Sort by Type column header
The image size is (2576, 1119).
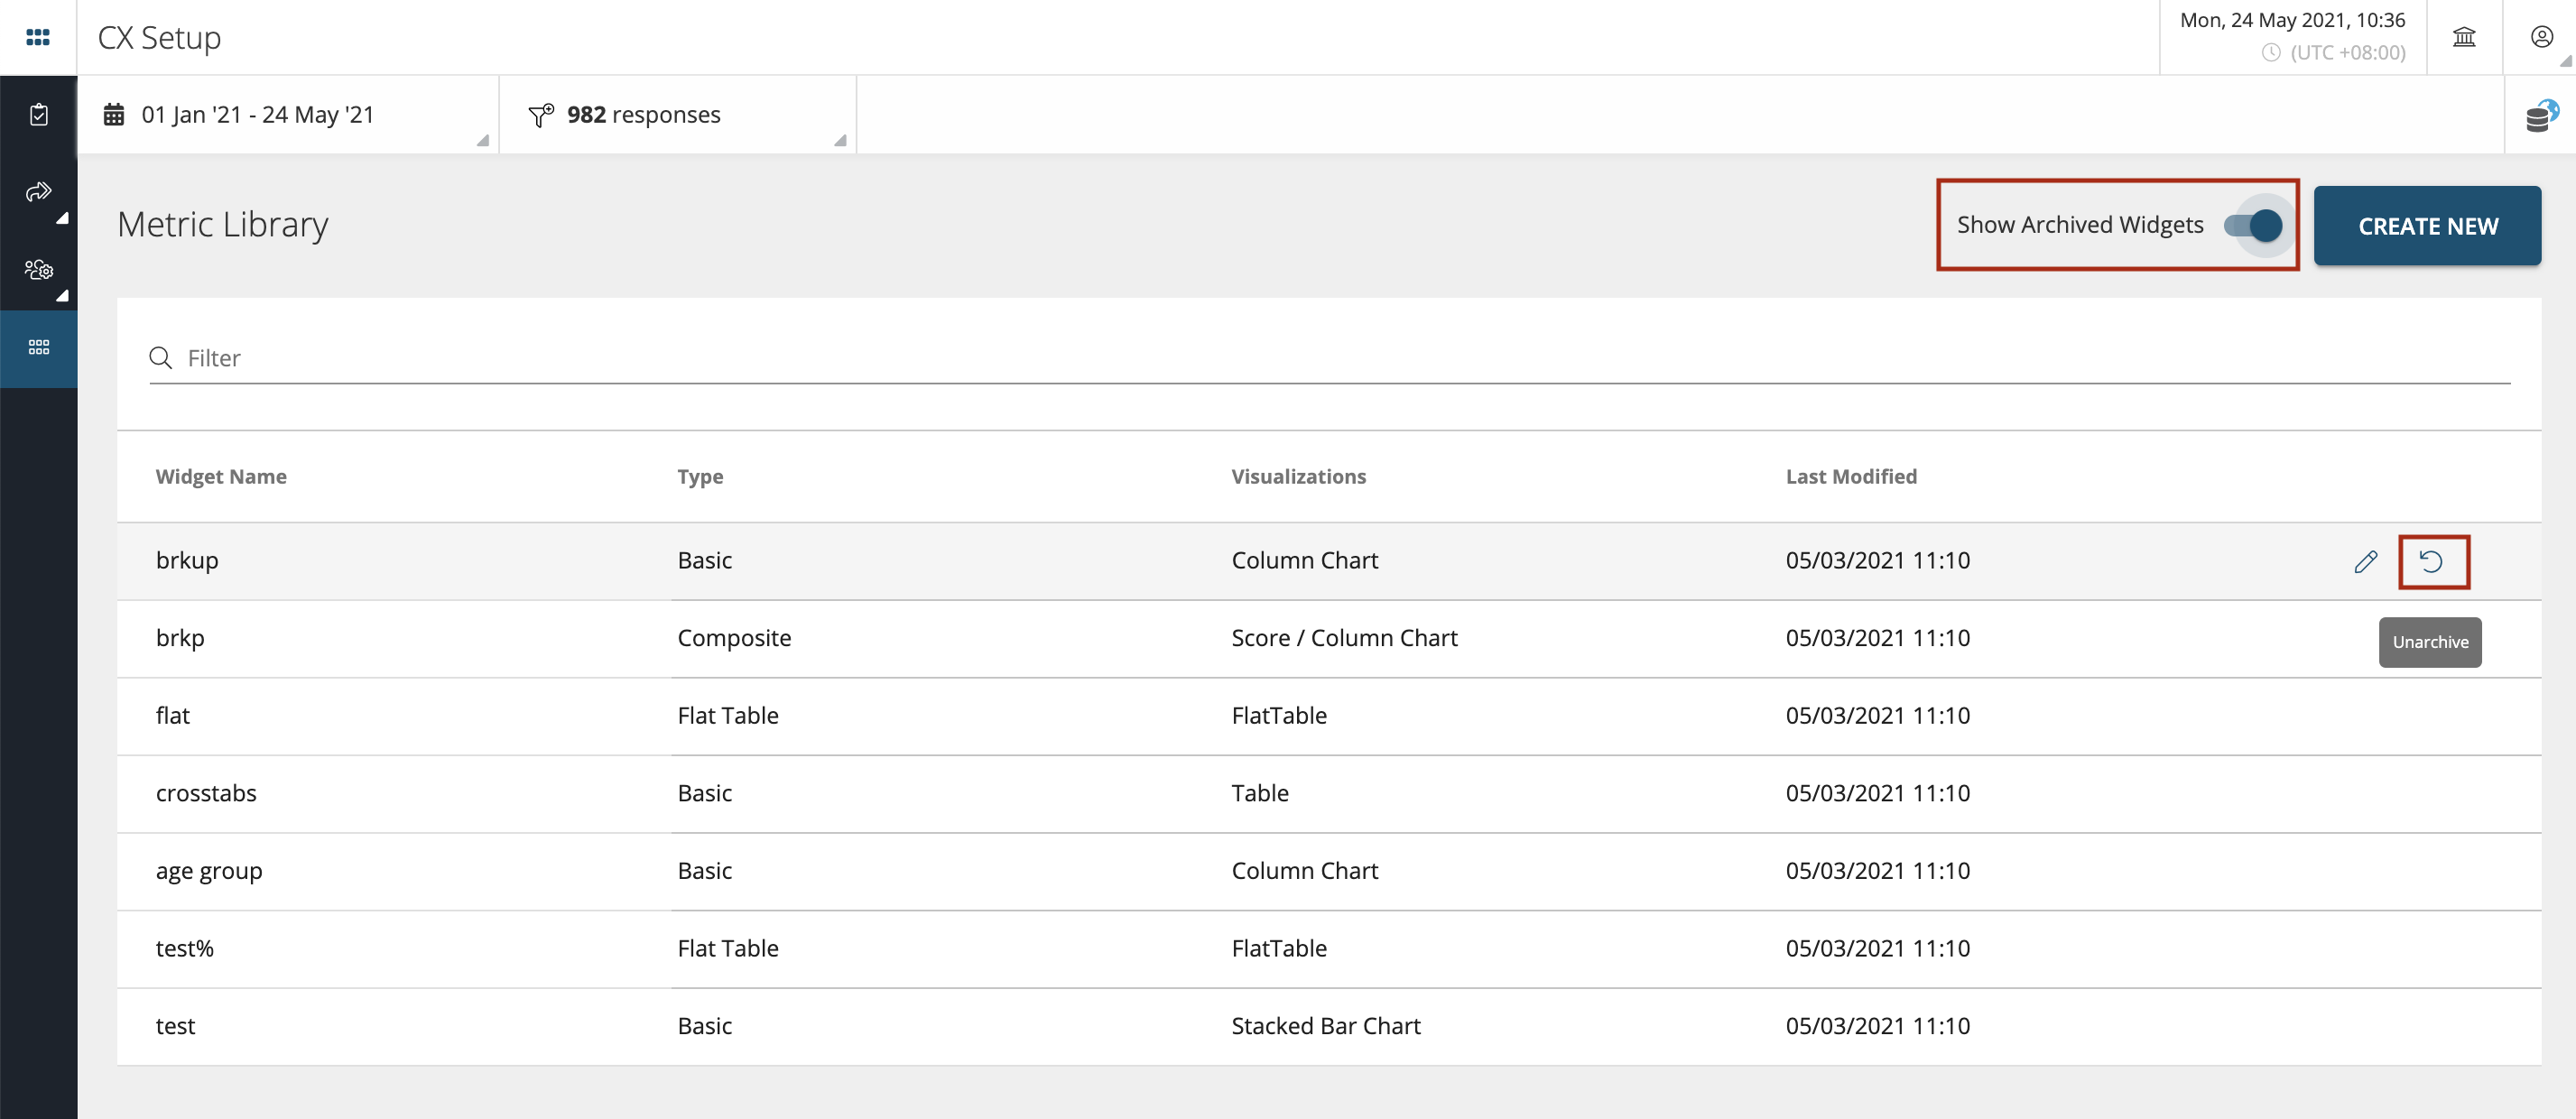pos(700,477)
